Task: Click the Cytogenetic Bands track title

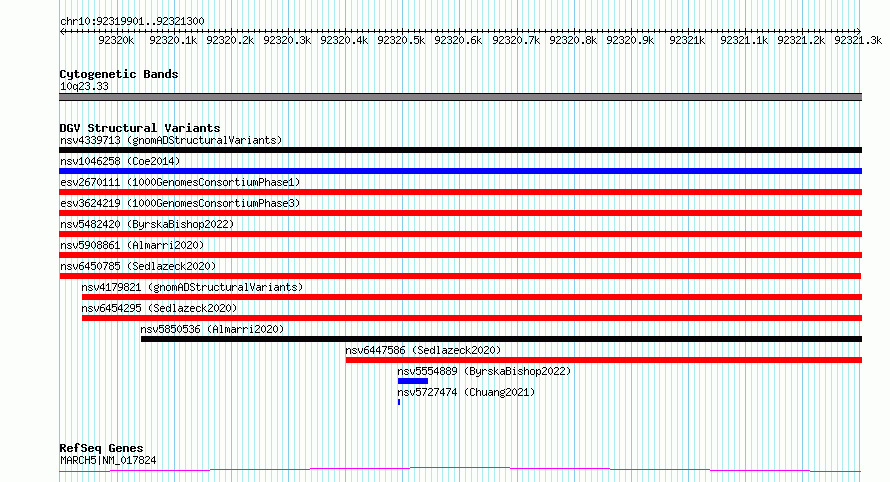Action: point(119,74)
